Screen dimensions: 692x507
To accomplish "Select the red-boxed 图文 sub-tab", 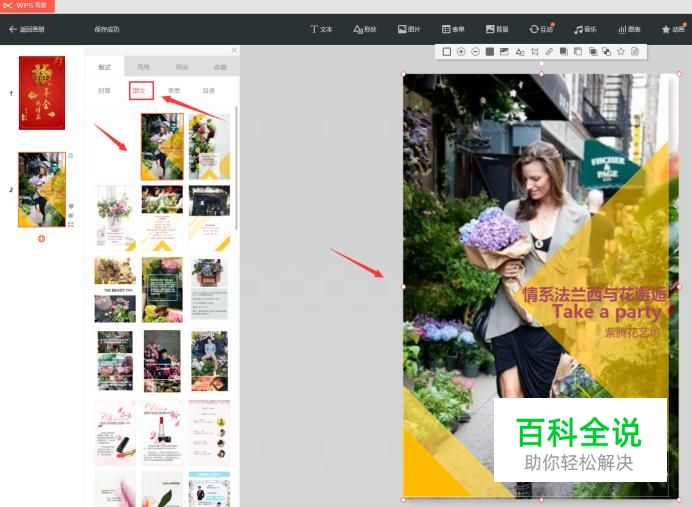I will pyautogui.click(x=139, y=90).
